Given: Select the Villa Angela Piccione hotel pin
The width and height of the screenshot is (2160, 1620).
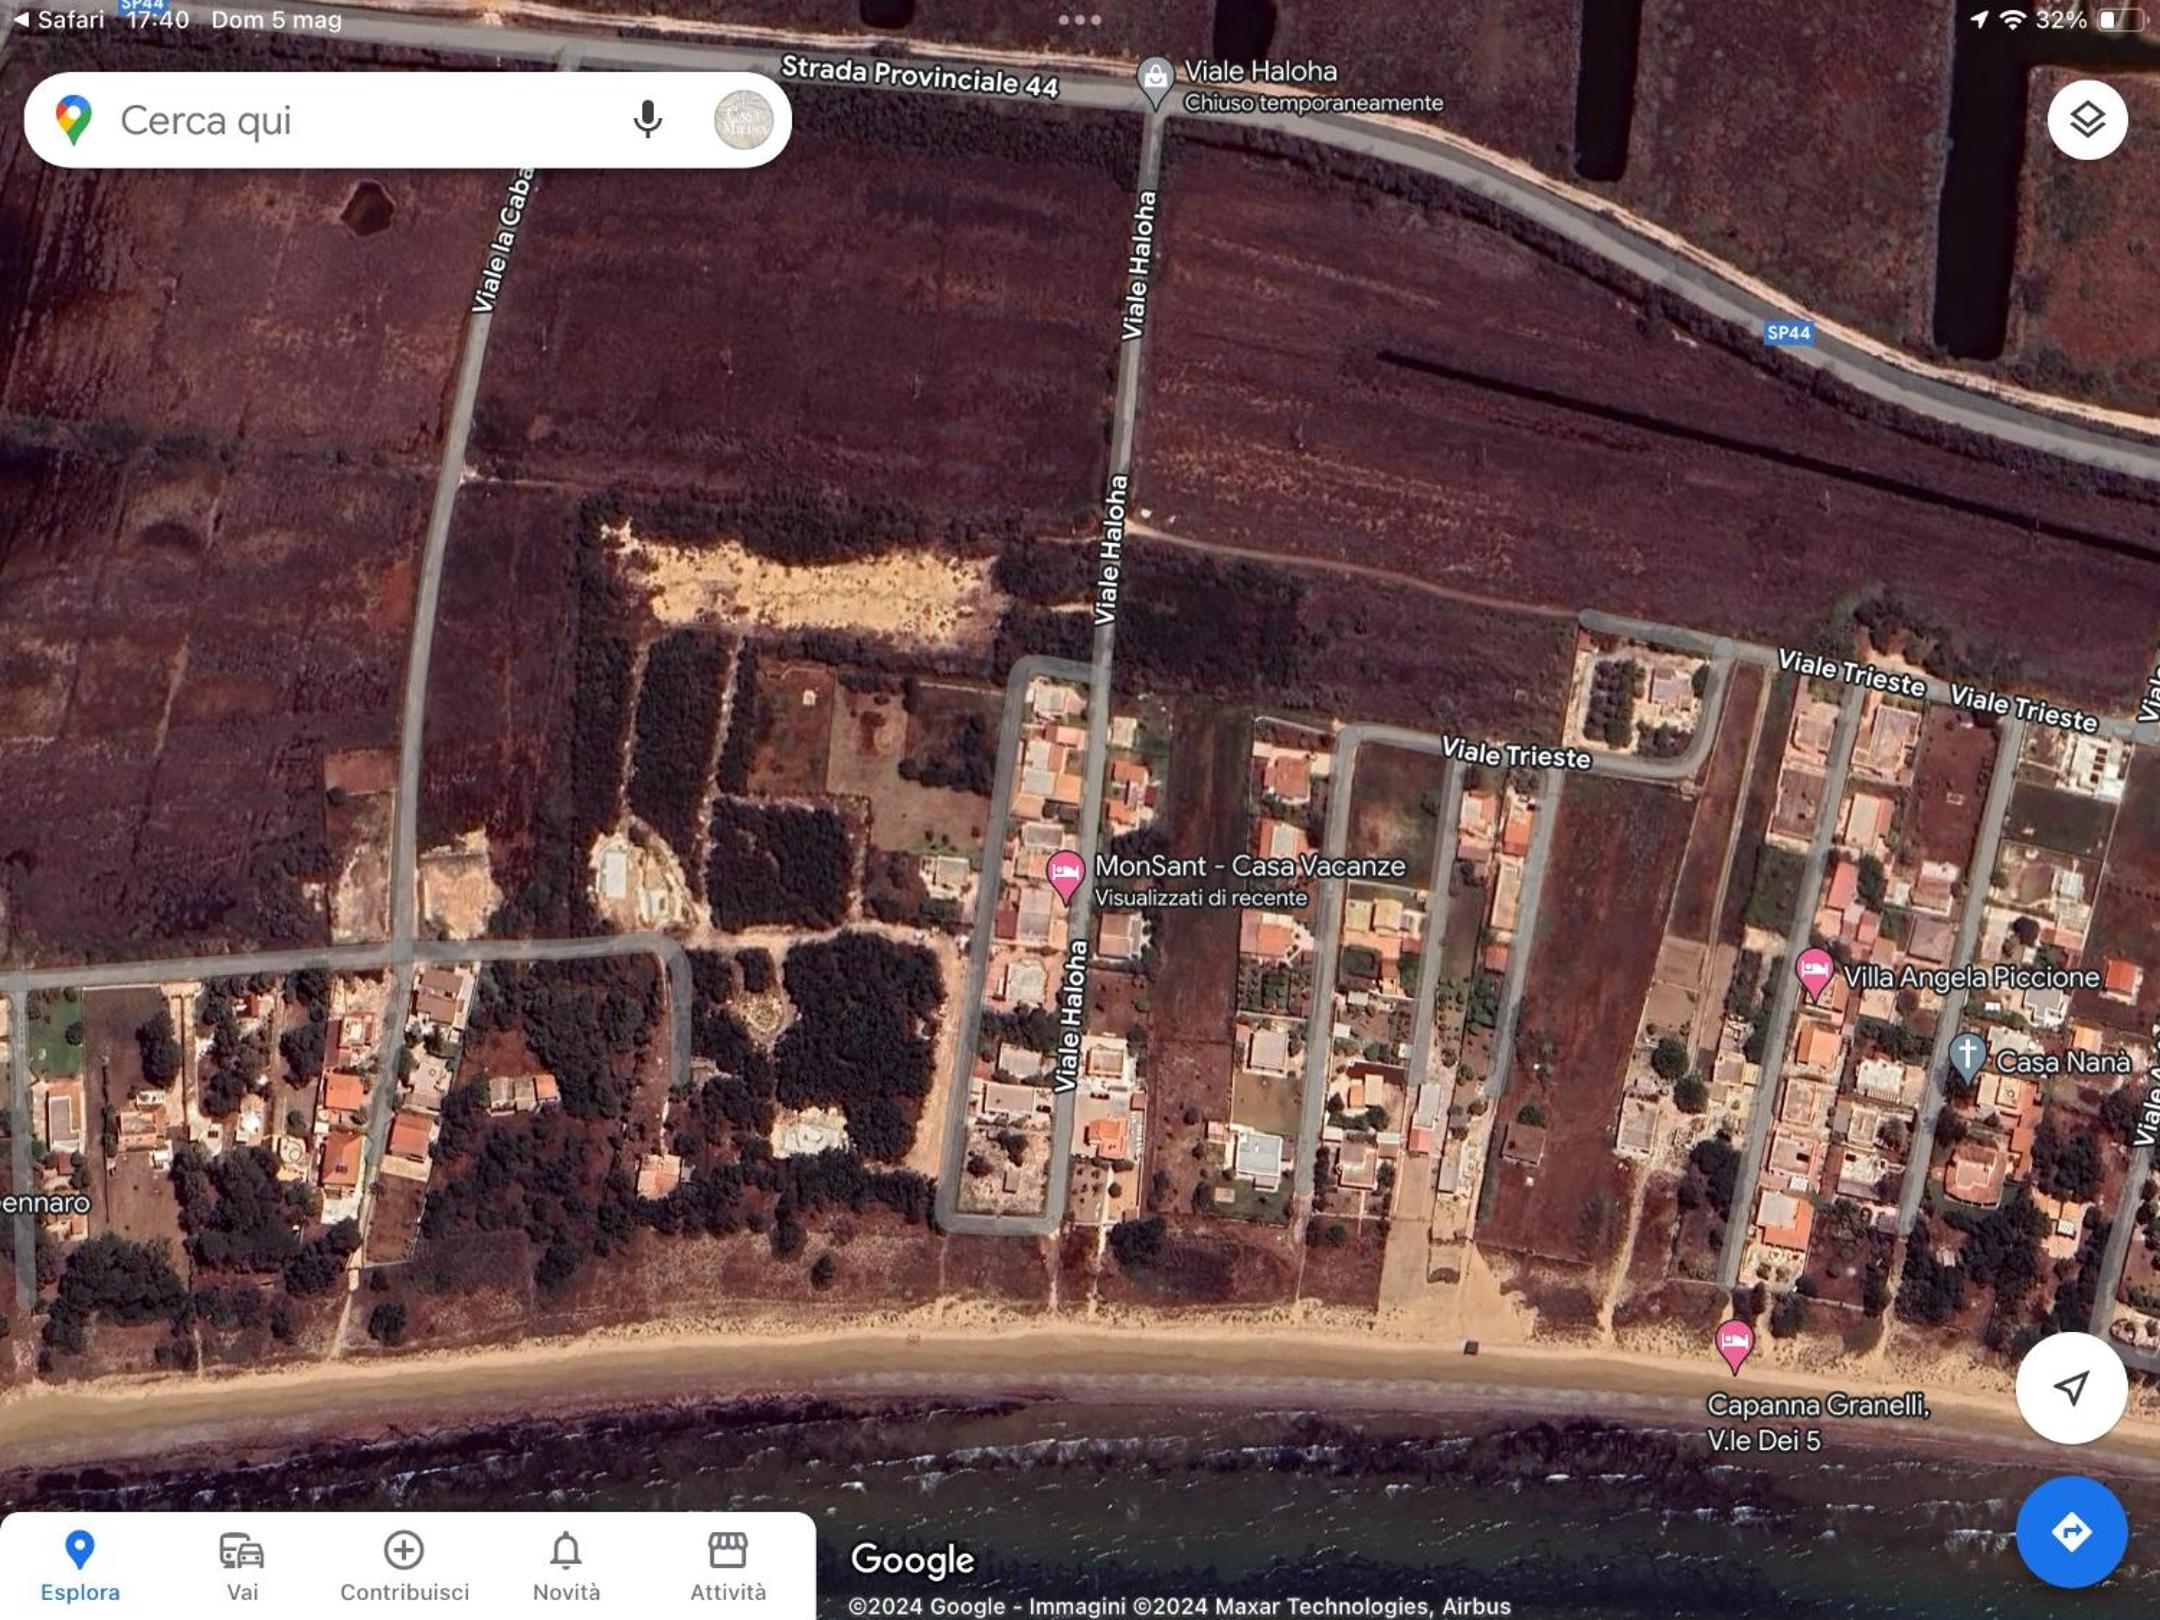Looking at the screenshot, I should click(x=1814, y=973).
